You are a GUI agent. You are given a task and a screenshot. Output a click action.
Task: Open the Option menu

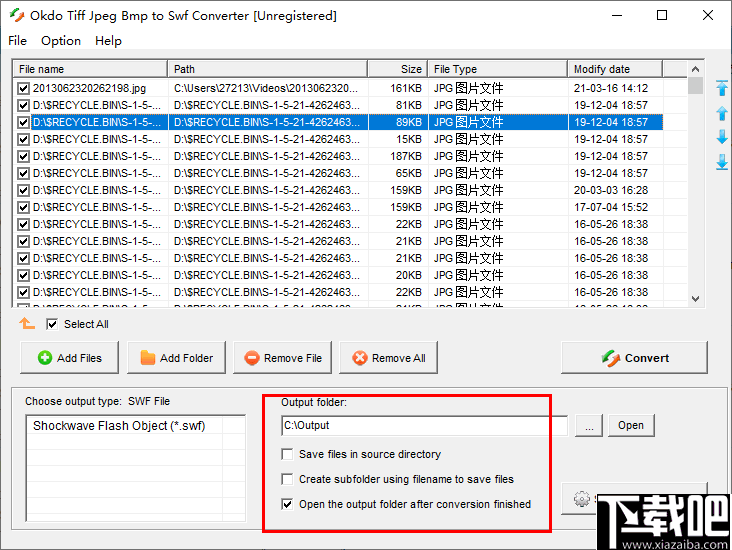coord(61,41)
